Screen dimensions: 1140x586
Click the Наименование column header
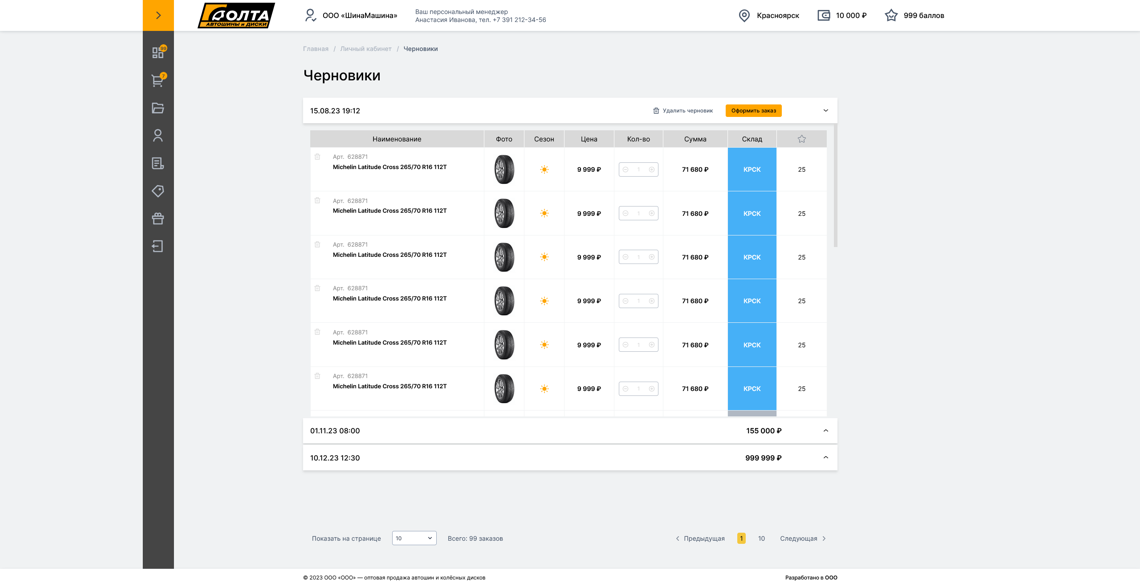[397, 139]
